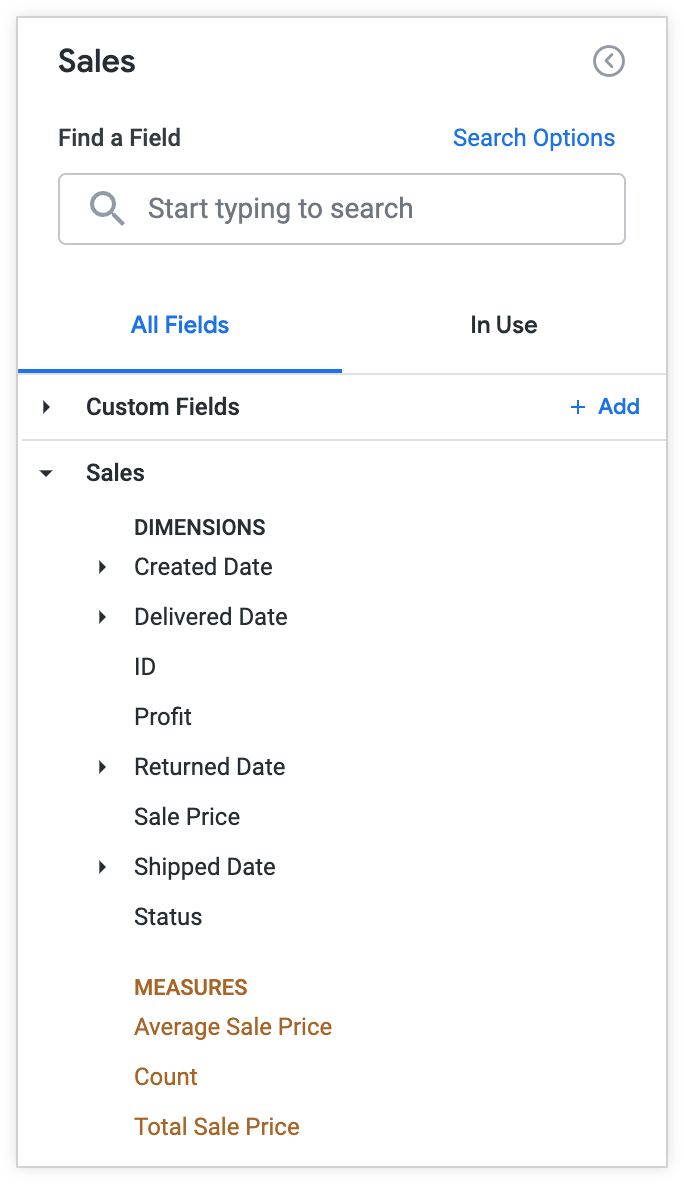The width and height of the screenshot is (684, 1184).
Task: Click the magnifying glass search icon
Action: [x=107, y=208]
